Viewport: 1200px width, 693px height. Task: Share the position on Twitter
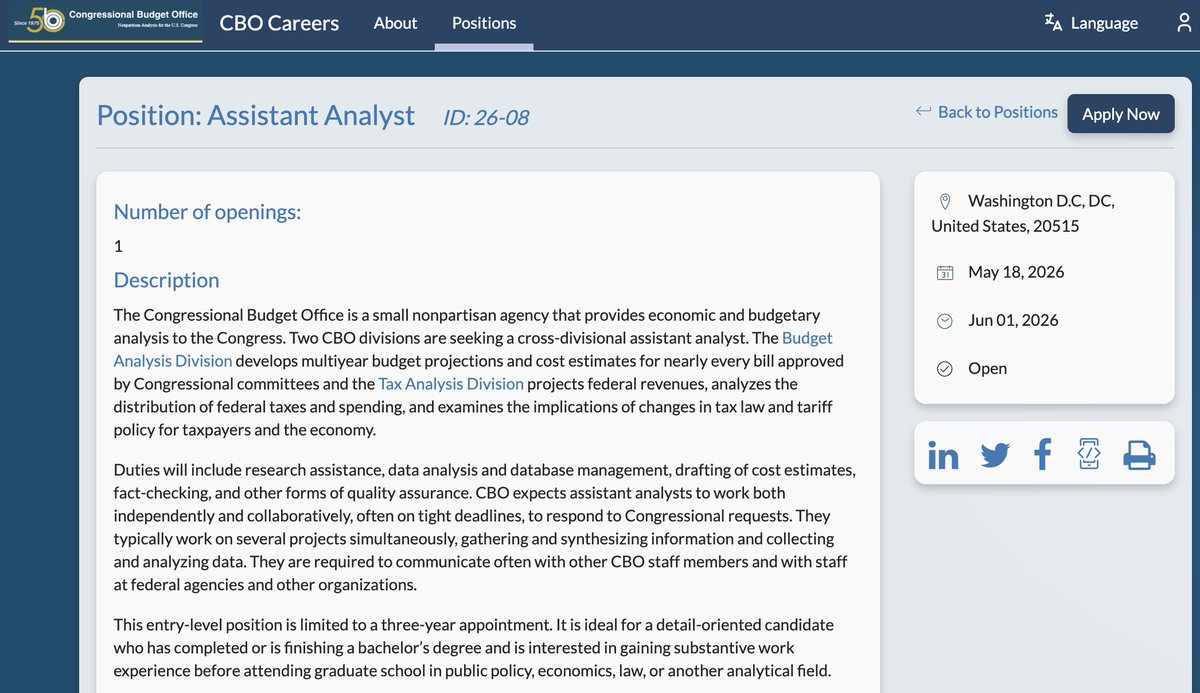pyautogui.click(x=995, y=455)
